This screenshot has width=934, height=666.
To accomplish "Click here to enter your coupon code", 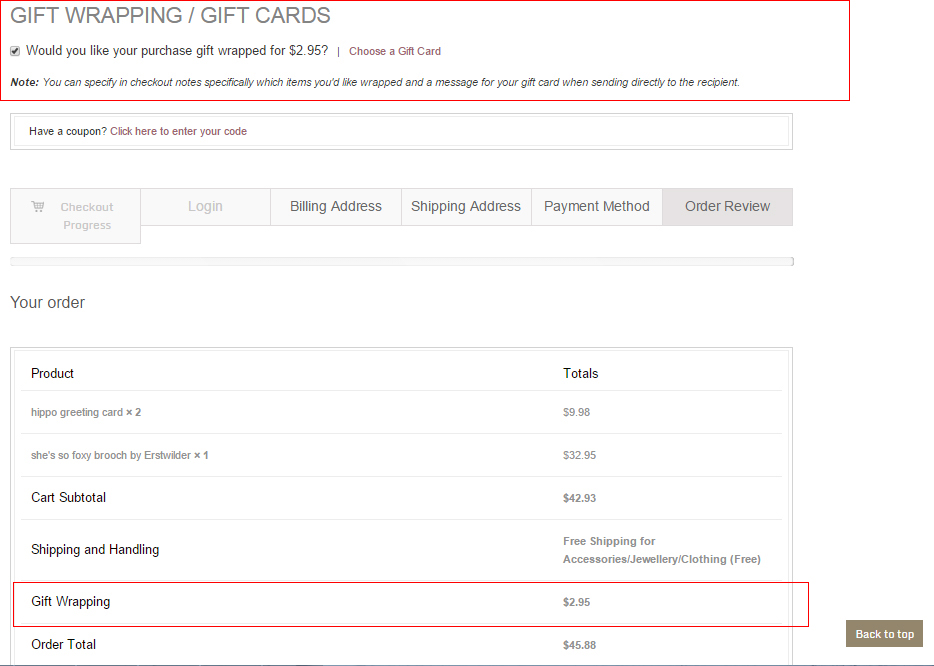I will [178, 131].
